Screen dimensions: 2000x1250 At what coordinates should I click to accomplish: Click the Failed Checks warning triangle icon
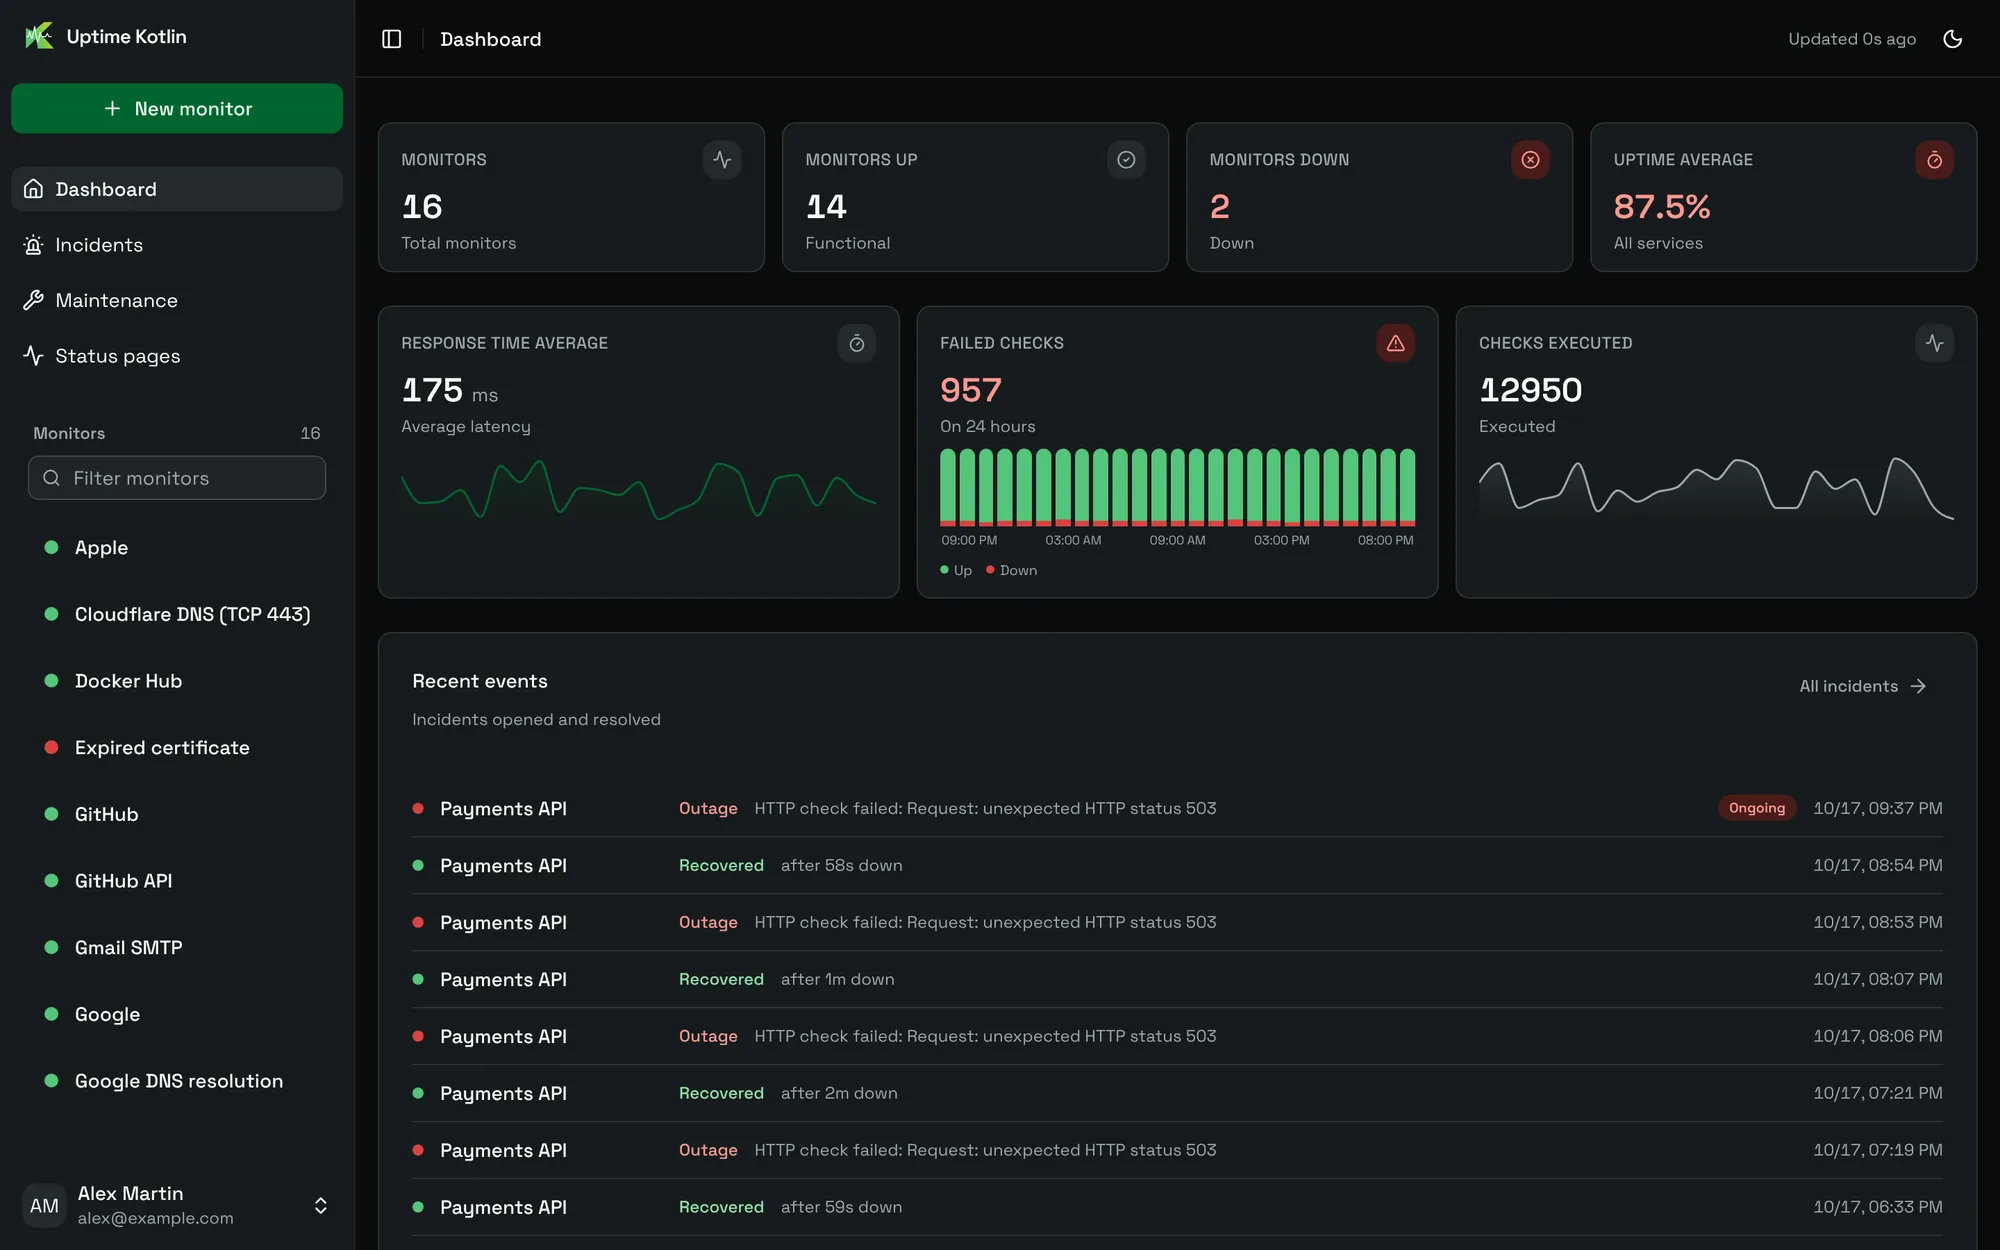[x=1395, y=344]
